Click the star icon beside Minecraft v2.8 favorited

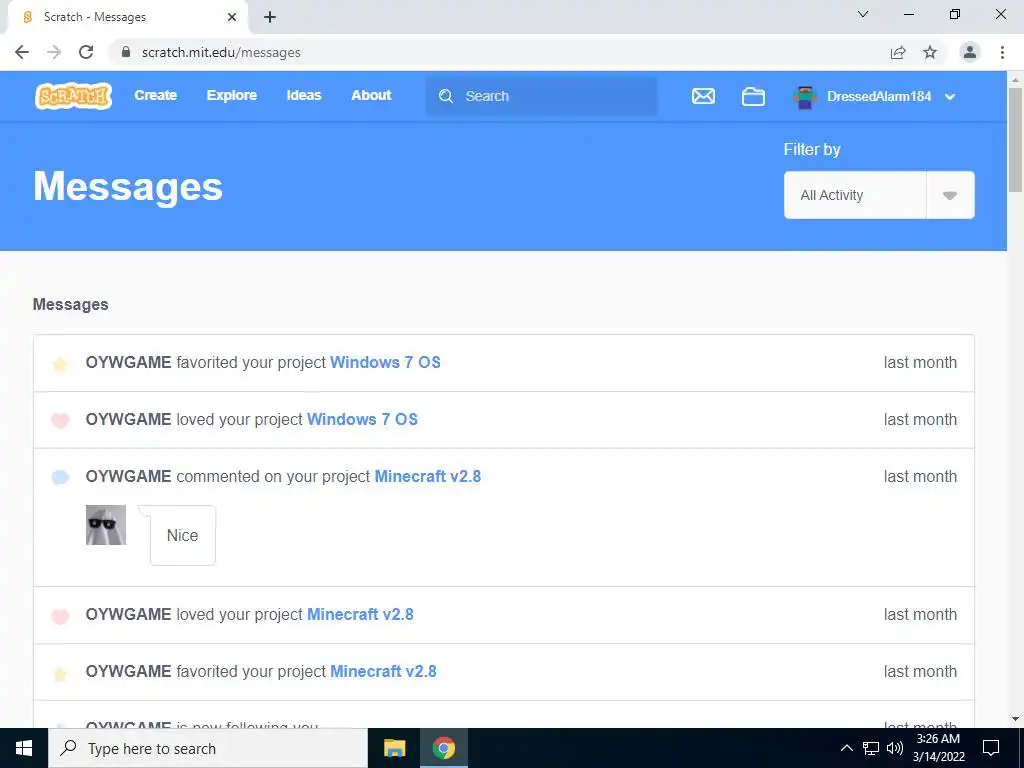point(60,673)
